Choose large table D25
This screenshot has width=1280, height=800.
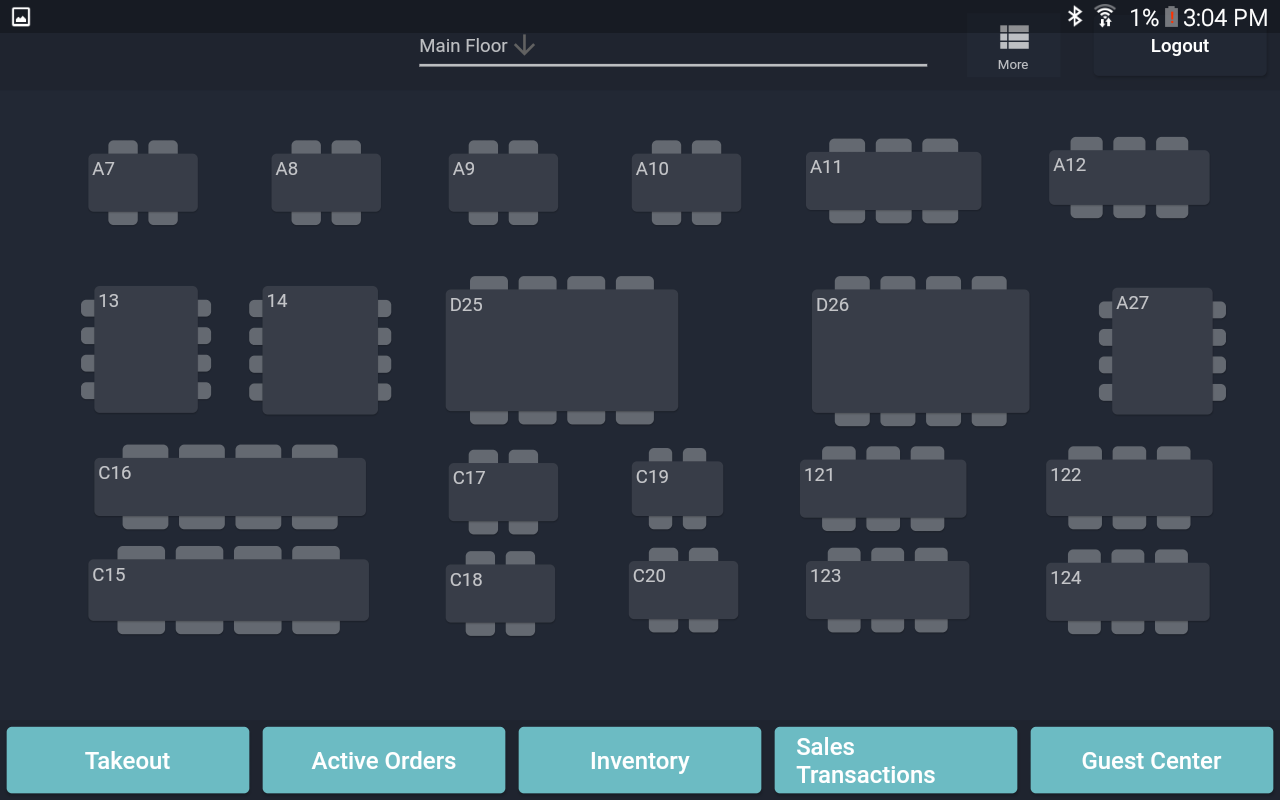[562, 350]
